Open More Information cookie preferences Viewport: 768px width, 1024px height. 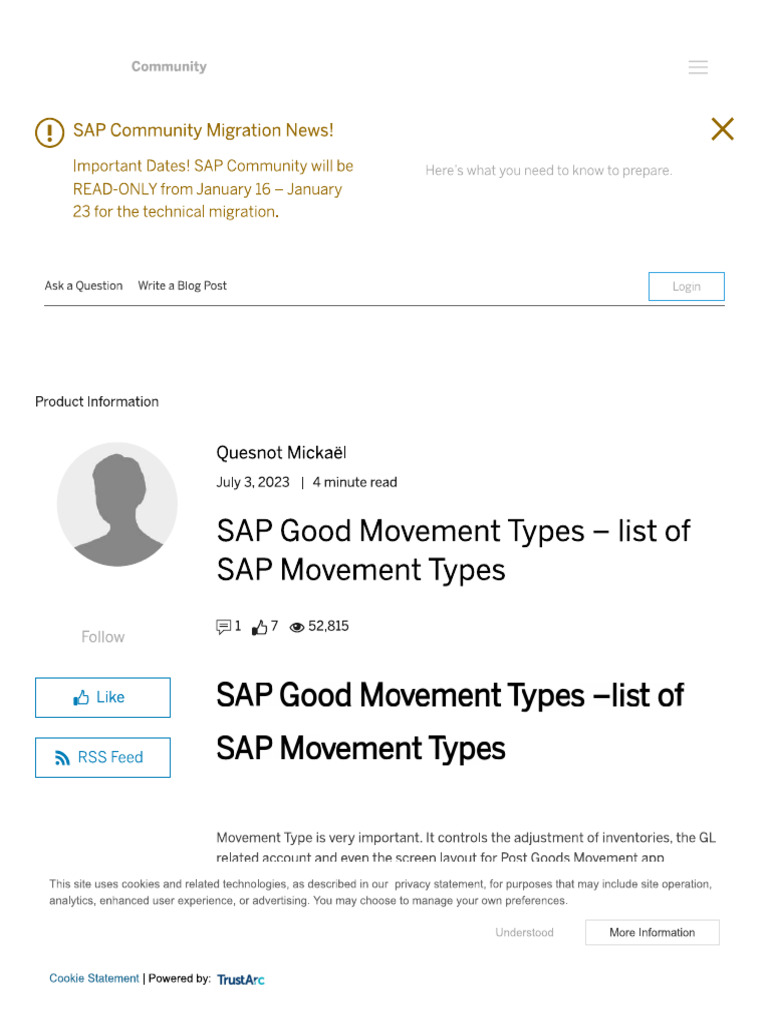pyautogui.click(x=652, y=932)
